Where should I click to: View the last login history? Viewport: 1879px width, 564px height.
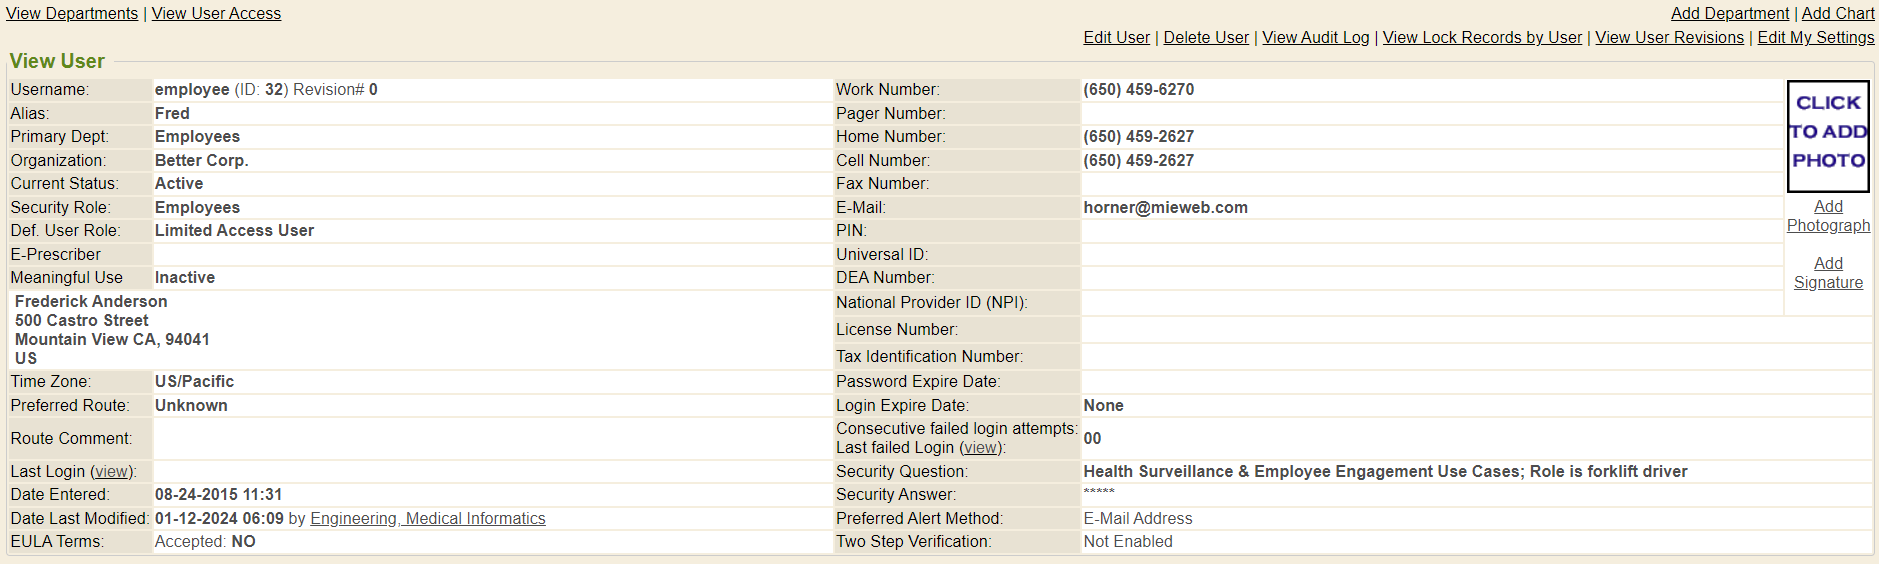tap(112, 472)
